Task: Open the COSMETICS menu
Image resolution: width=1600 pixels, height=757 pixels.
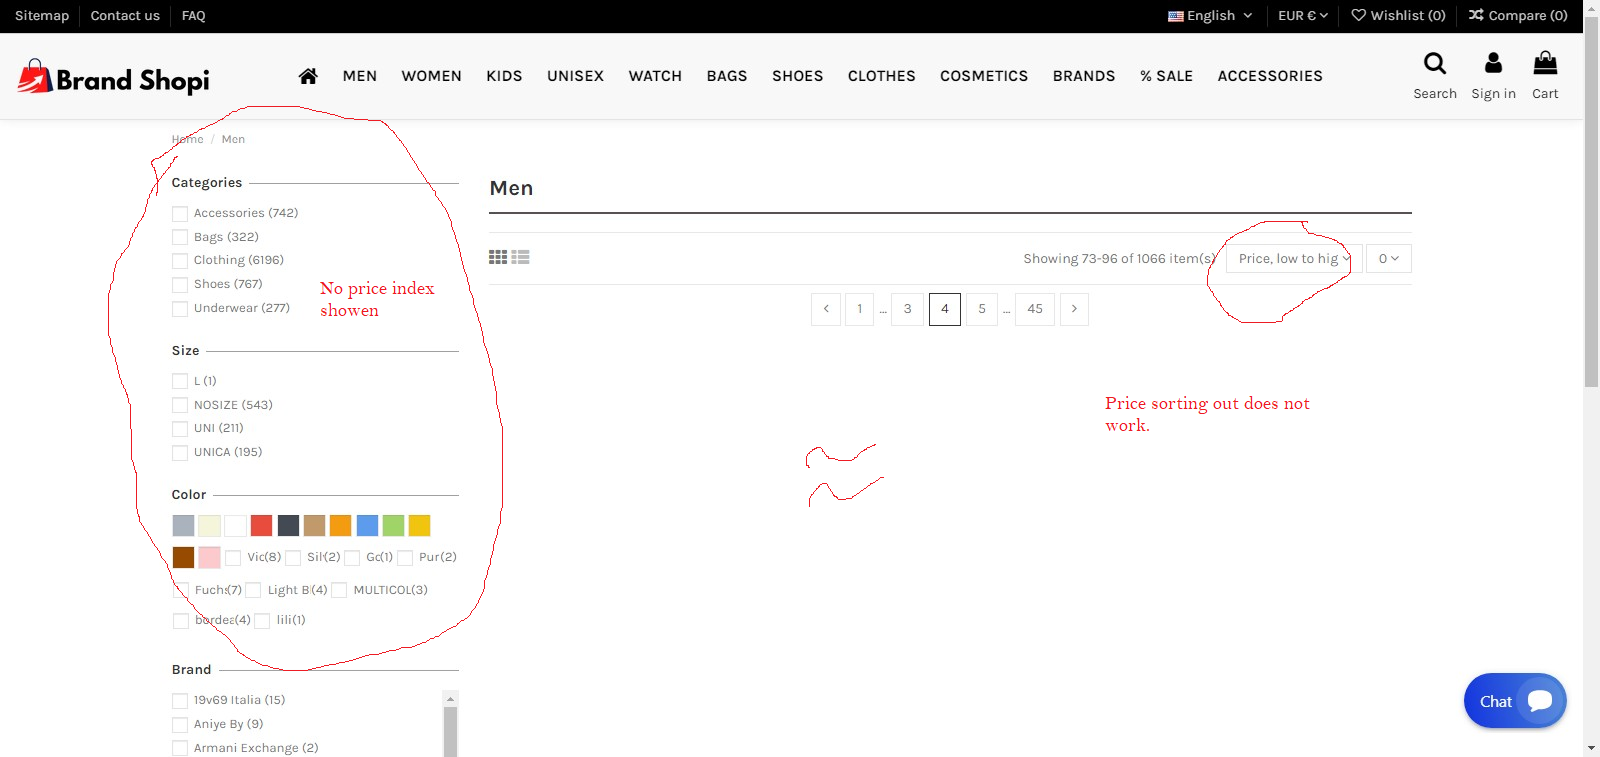Action: click(x=984, y=76)
